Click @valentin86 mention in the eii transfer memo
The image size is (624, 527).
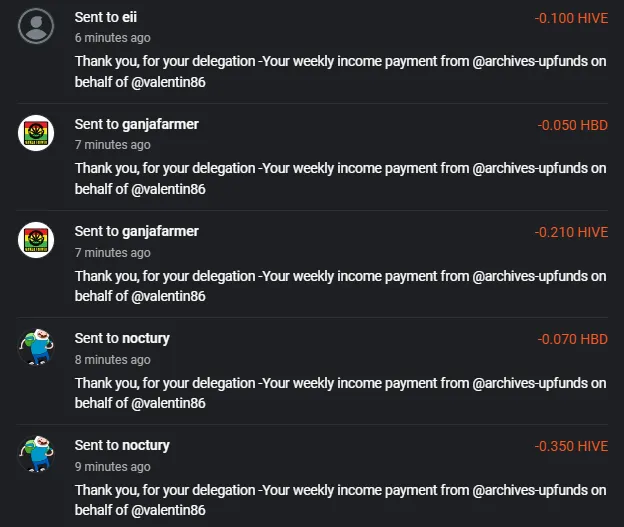point(168,82)
